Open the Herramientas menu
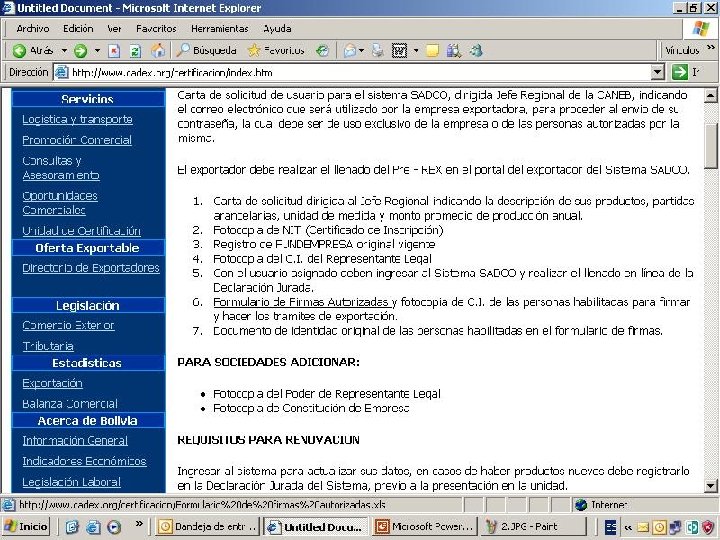 click(x=219, y=28)
